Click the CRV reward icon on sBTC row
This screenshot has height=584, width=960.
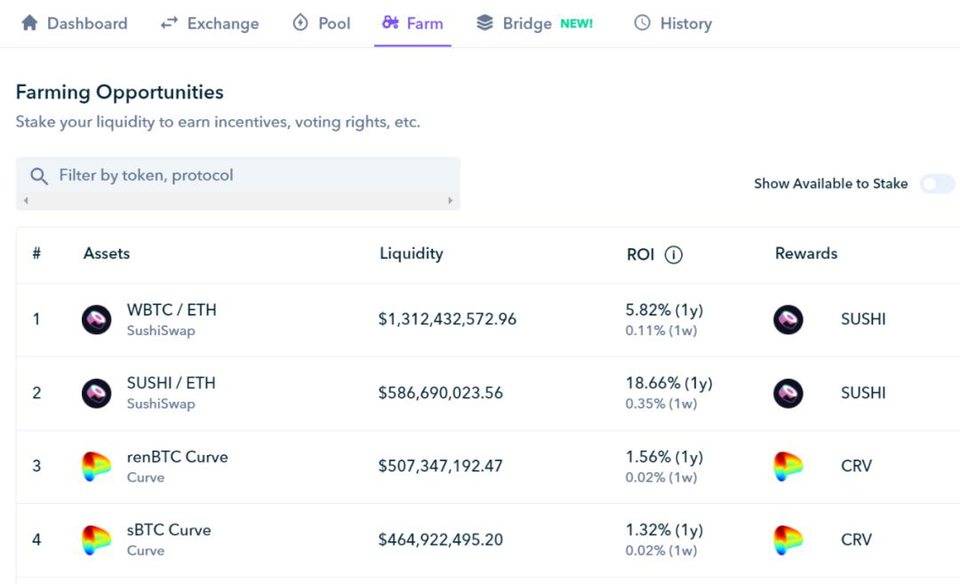click(788, 539)
